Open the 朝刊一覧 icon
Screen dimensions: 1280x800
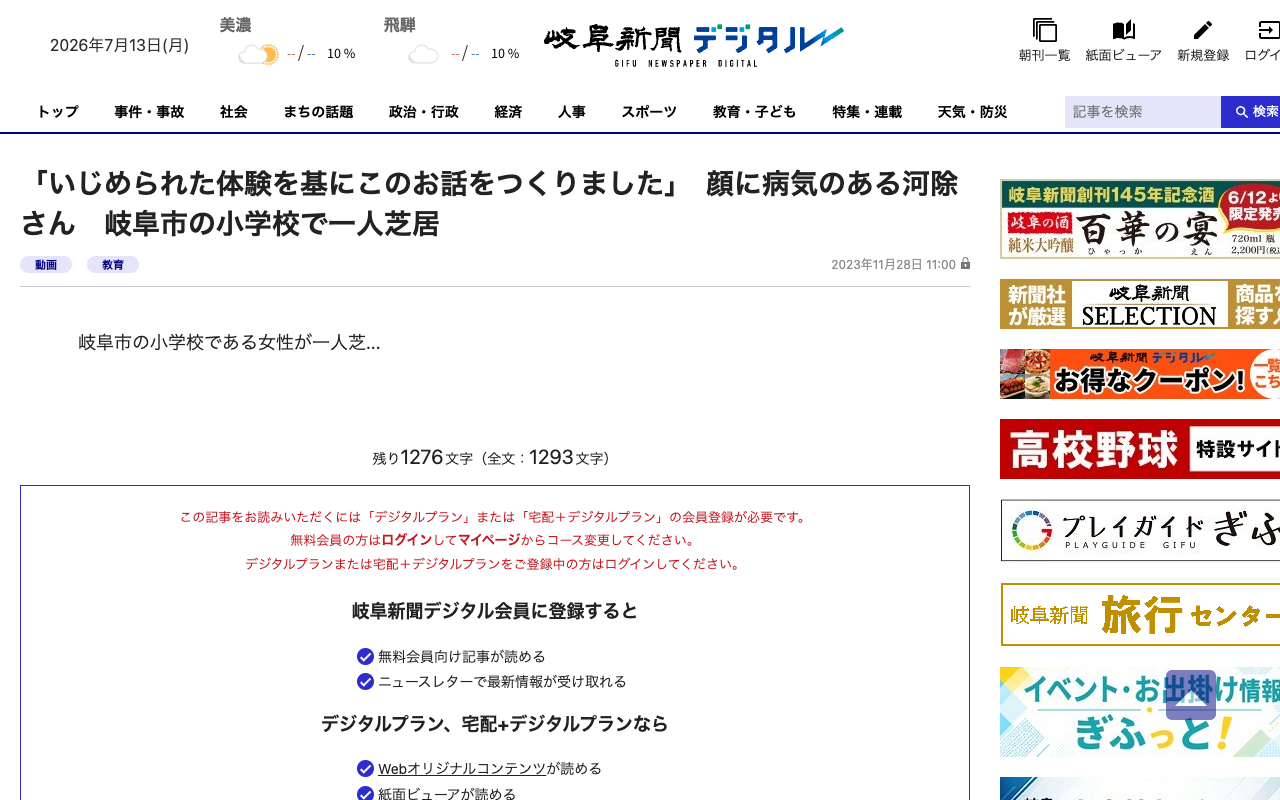click(x=1045, y=31)
